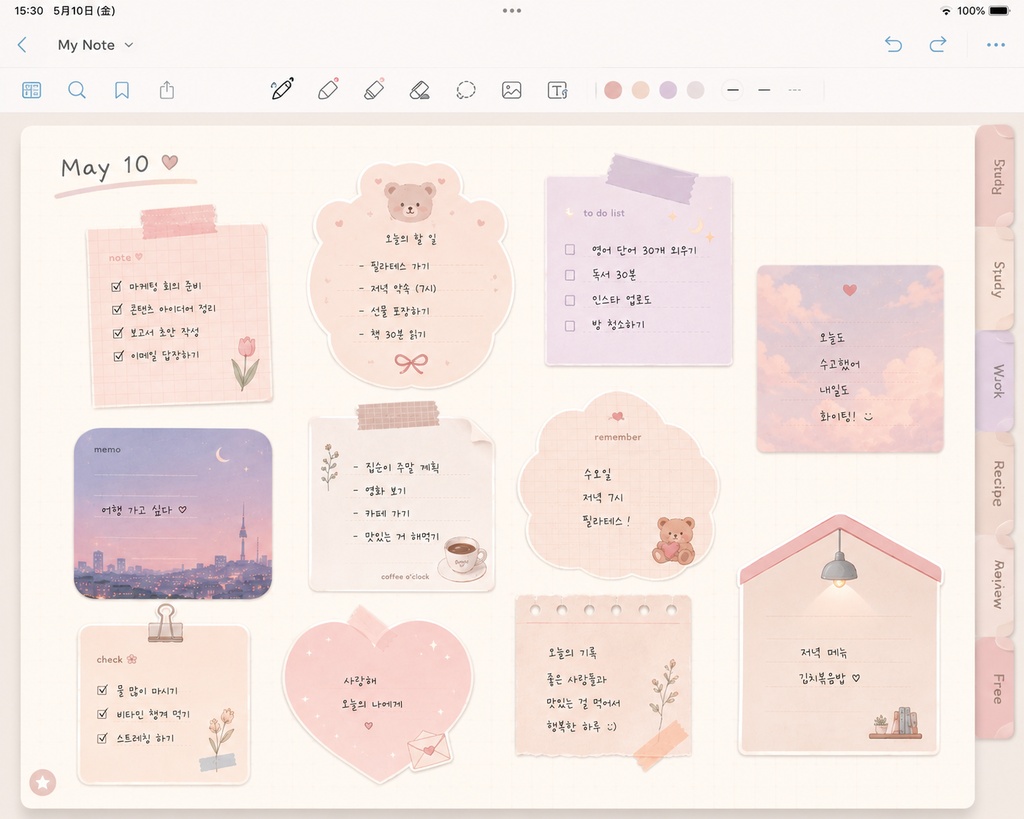
Task: Select the Lasso selection tool
Action: pos(466,90)
